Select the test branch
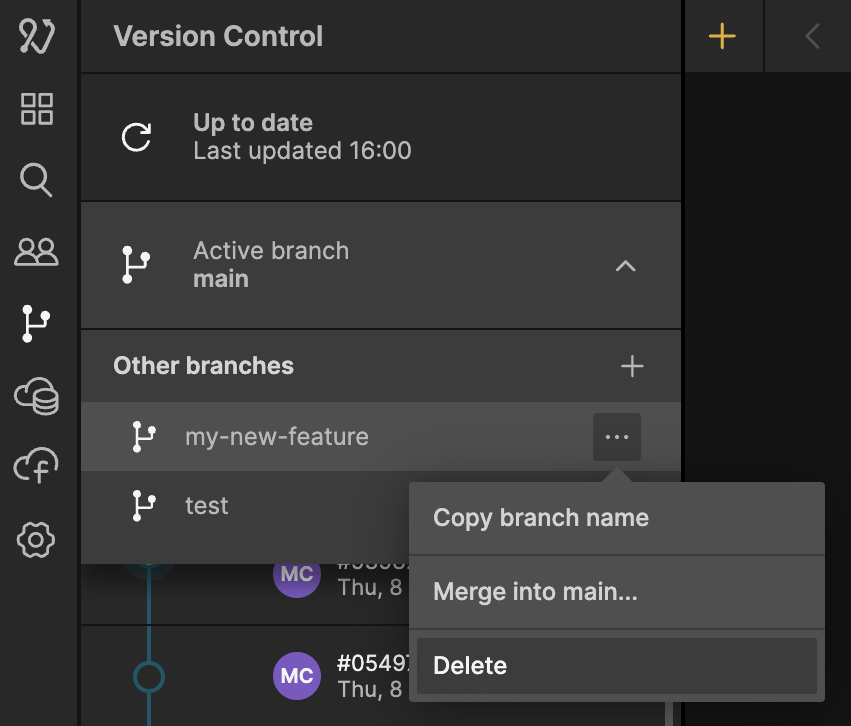The width and height of the screenshot is (851, 726). pos(207,506)
